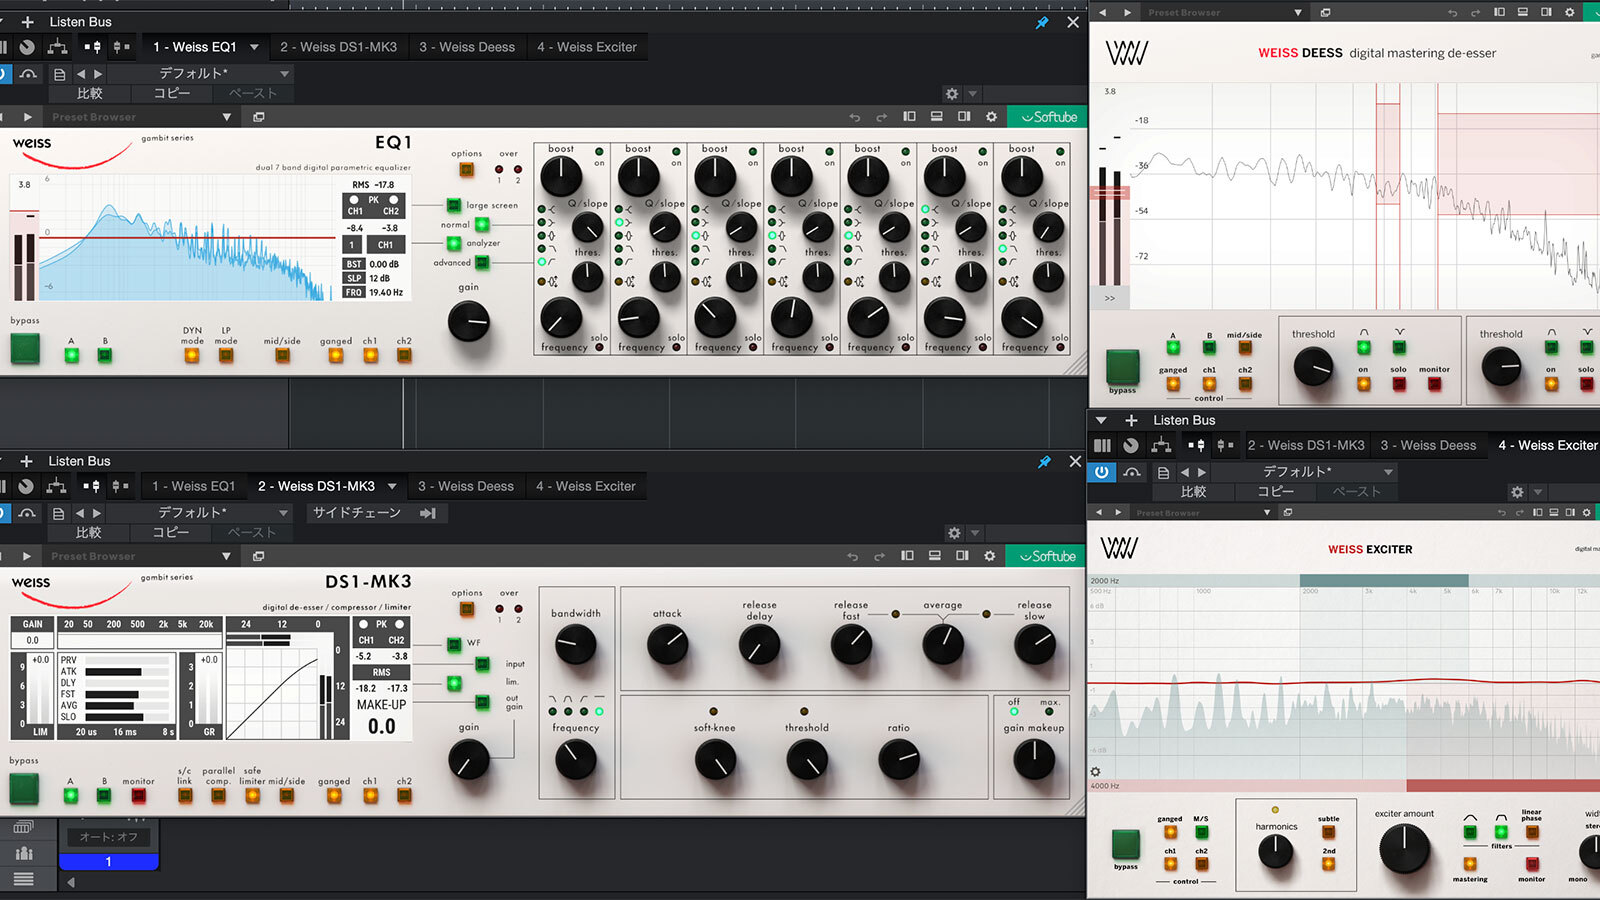This screenshot has width=1600, height=900.
Task: Open the gear settings in EQ1 window
Action: click(x=952, y=93)
